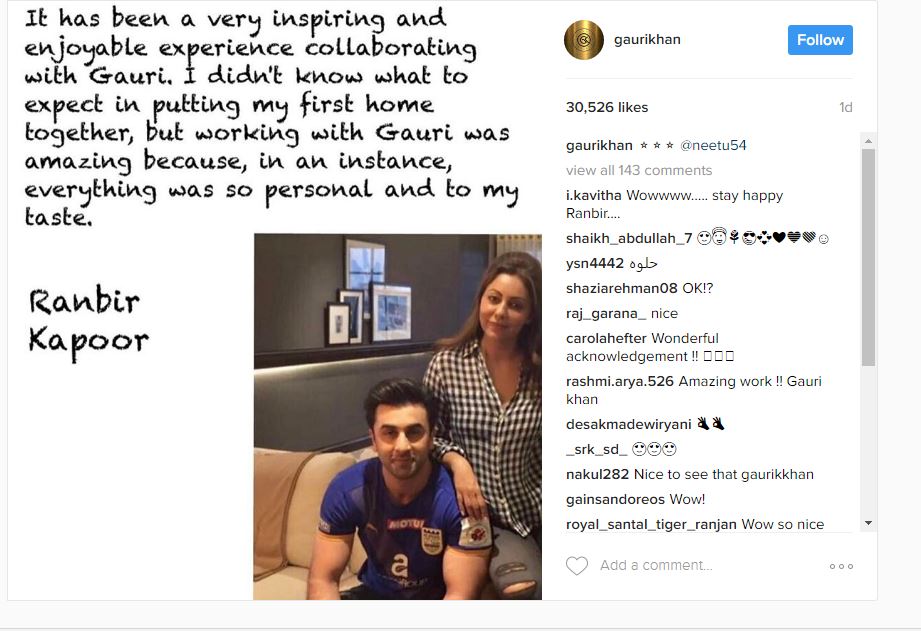This screenshot has height=631, width=921.
Task: Open rashmi.arya.526 profile link
Action: tap(620, 381)
